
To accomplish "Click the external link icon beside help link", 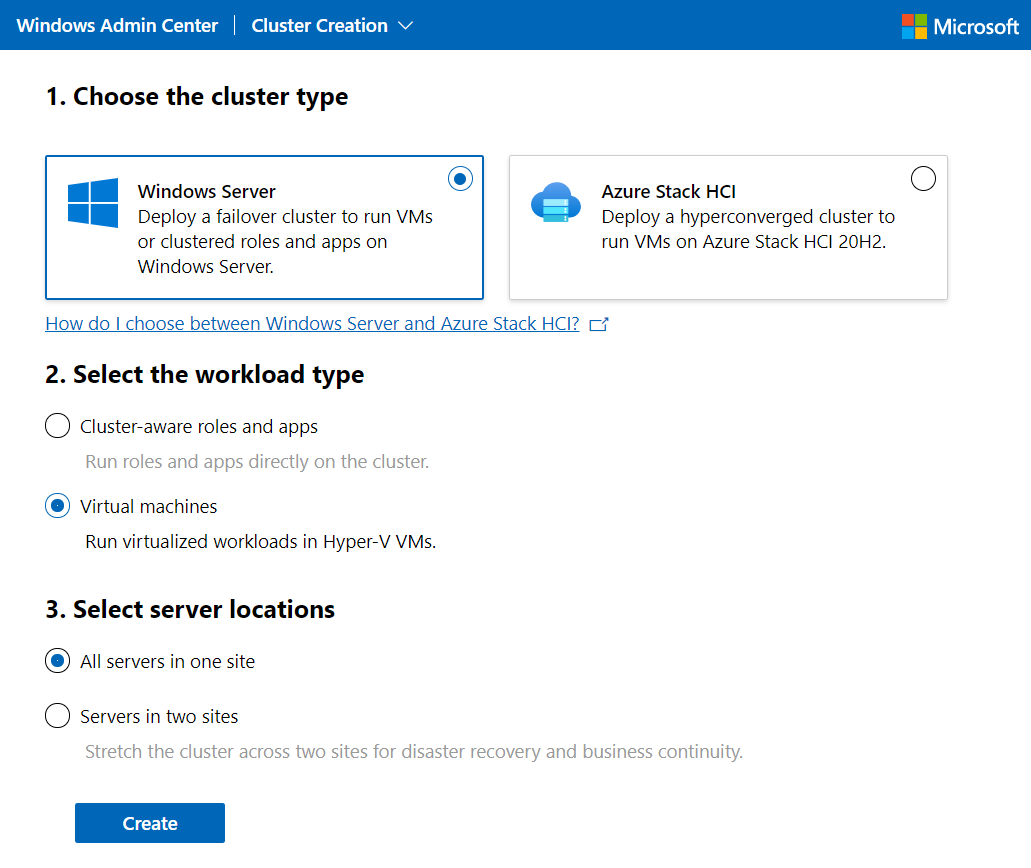I will coord(599,324).
